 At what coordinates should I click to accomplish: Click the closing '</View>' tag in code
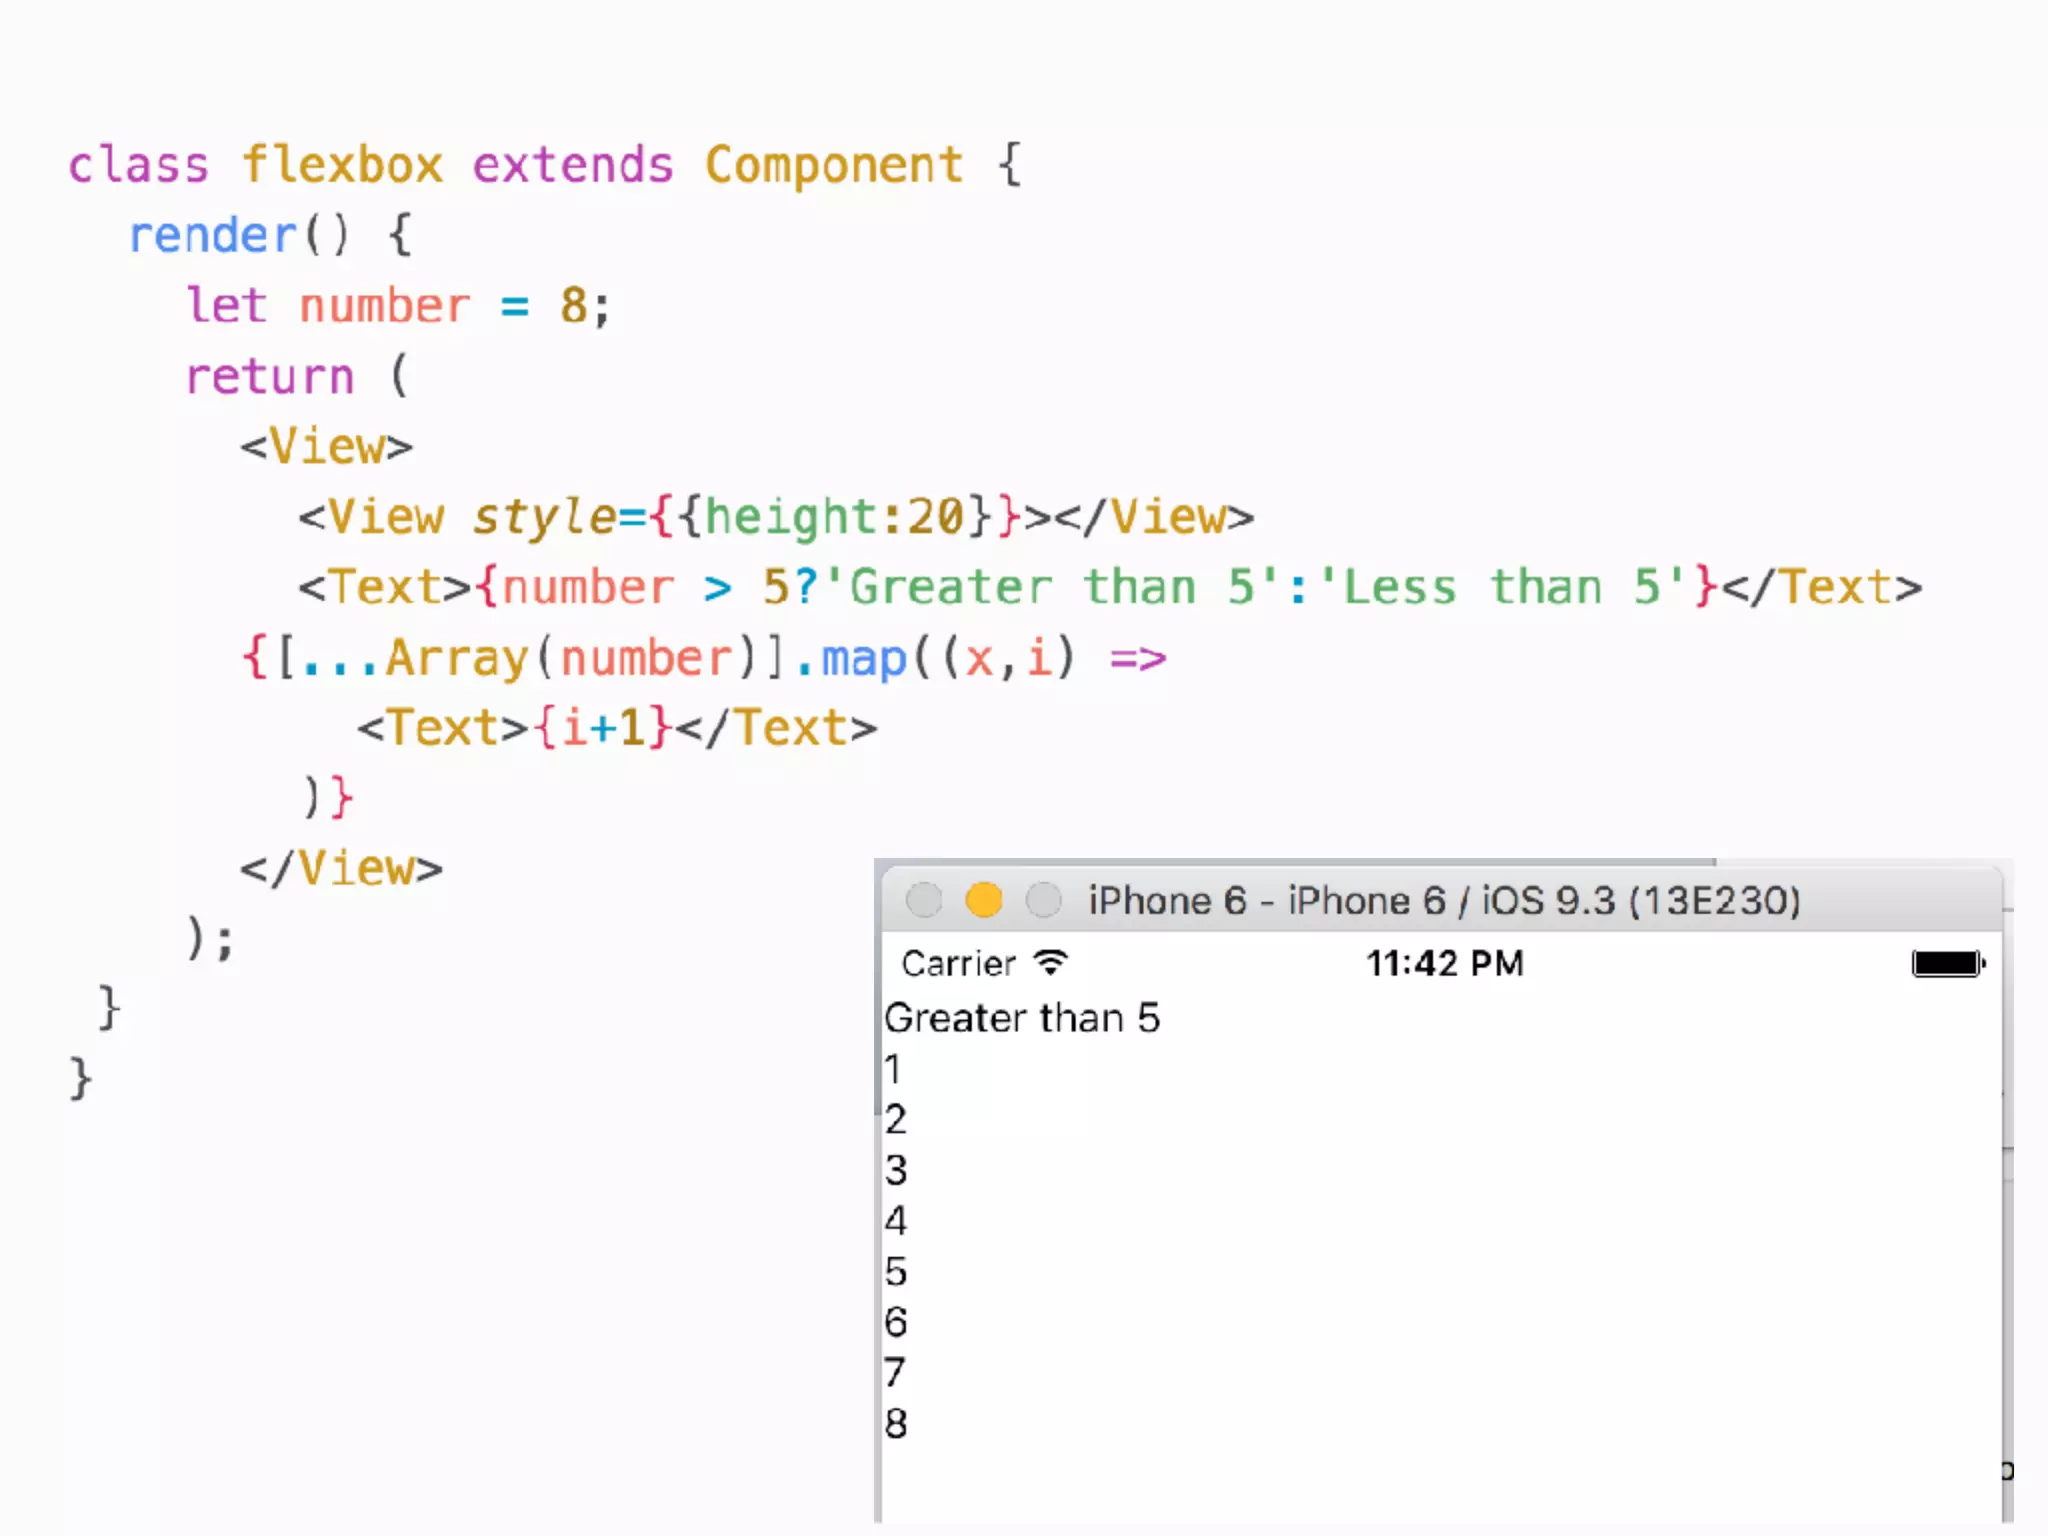pos(341,868)
